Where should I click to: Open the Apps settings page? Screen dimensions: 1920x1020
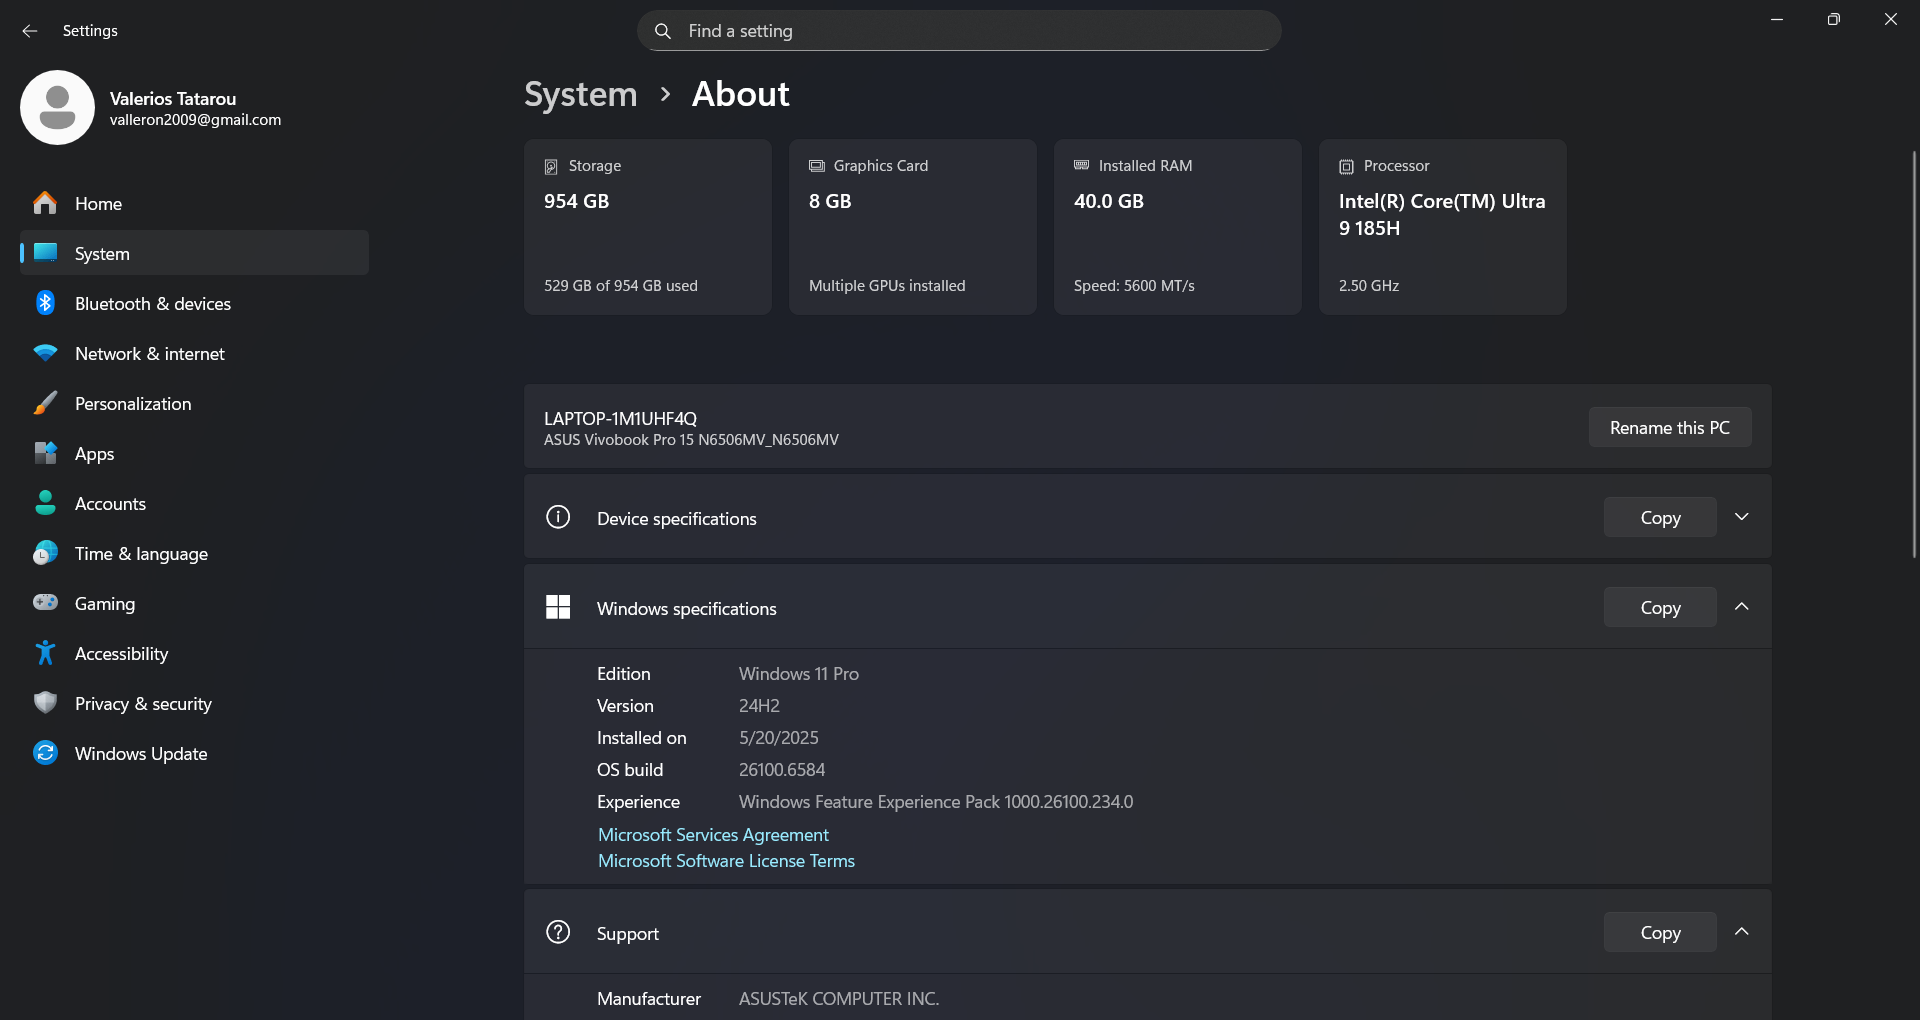point(194,453)
